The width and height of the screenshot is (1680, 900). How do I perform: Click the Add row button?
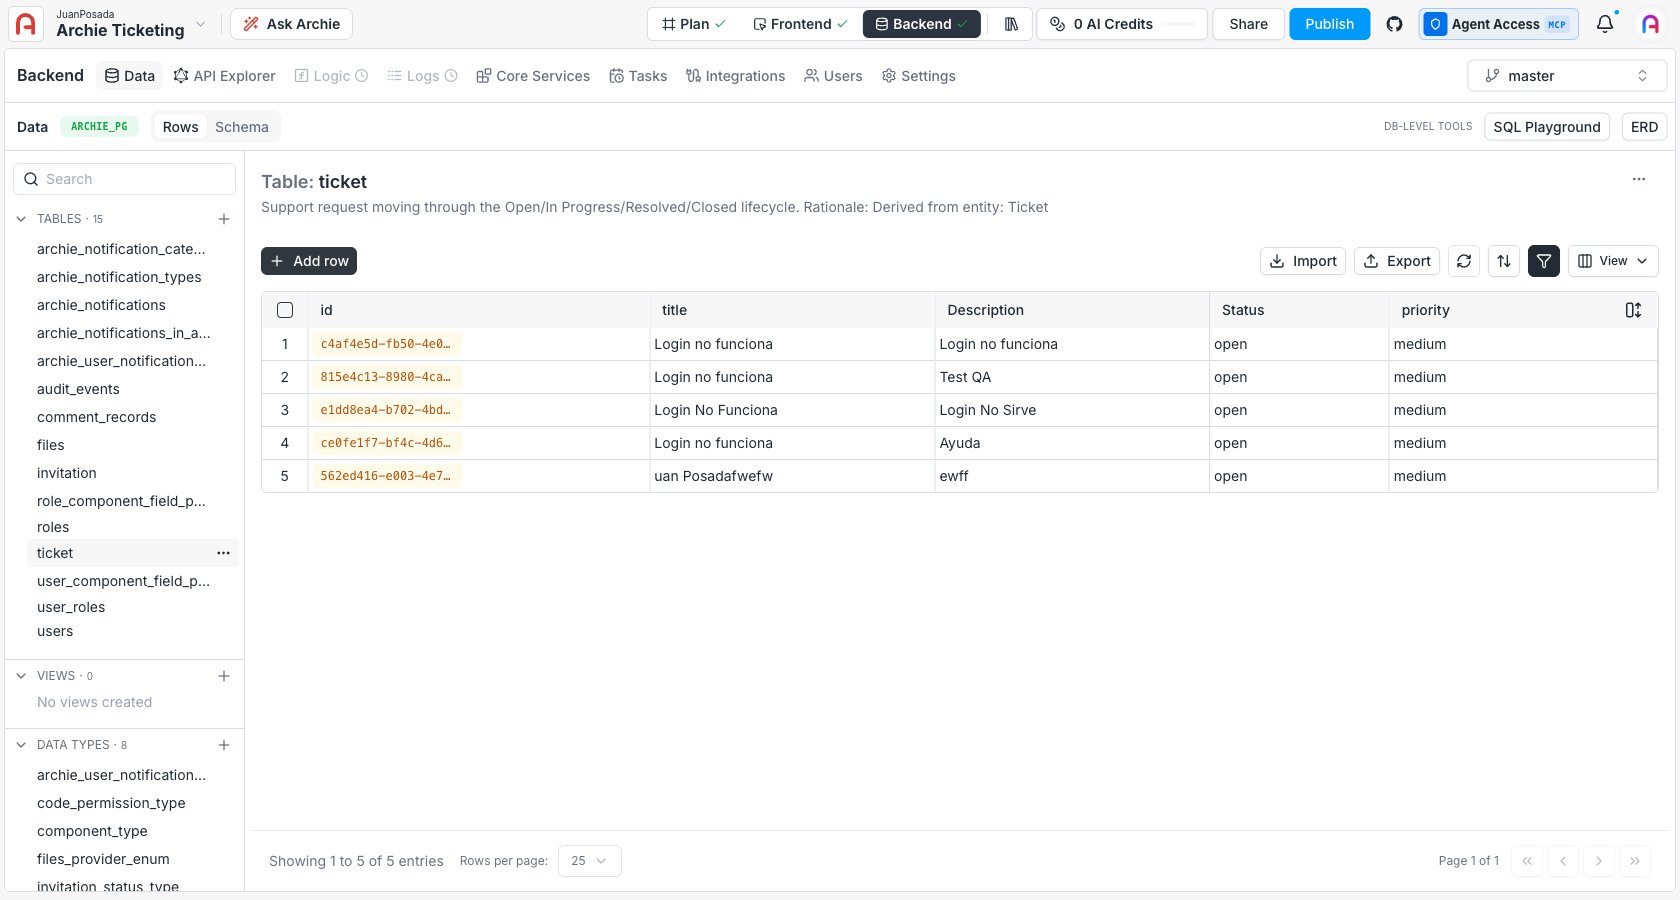coord(309,261)
